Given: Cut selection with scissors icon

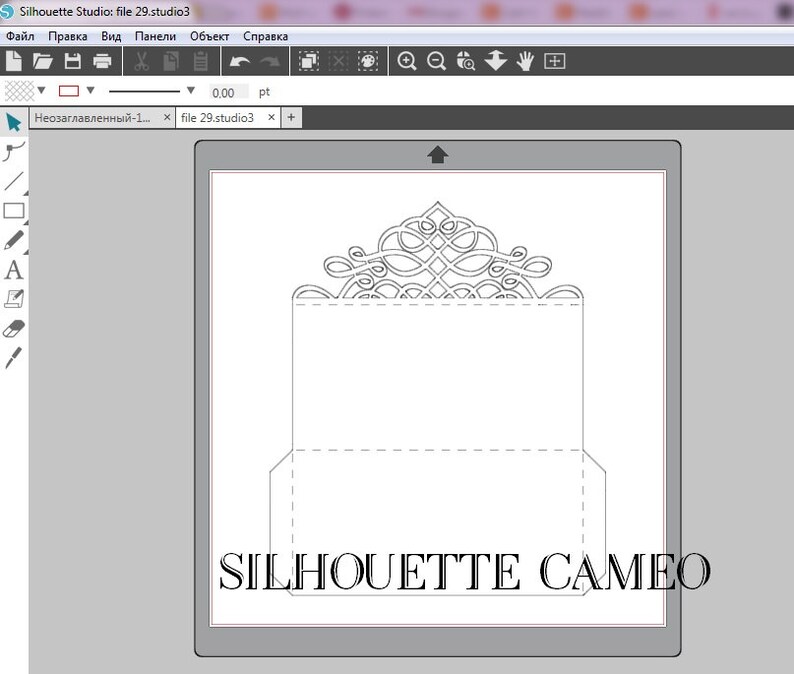Looking at the screenshot, I should click(141, 61).
